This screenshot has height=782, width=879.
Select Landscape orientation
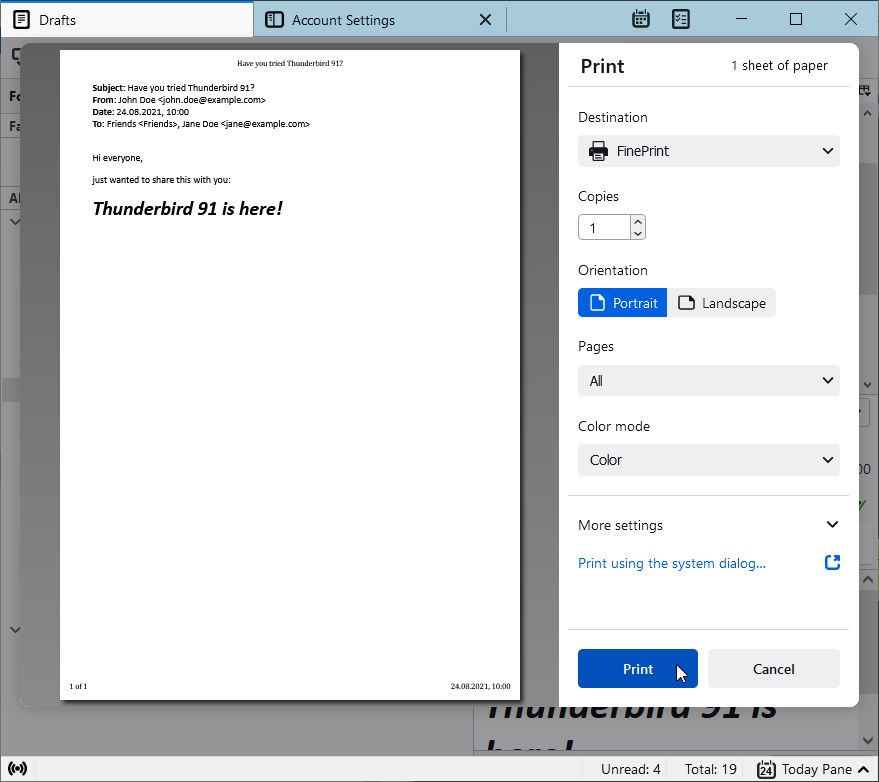click(721, 303)
